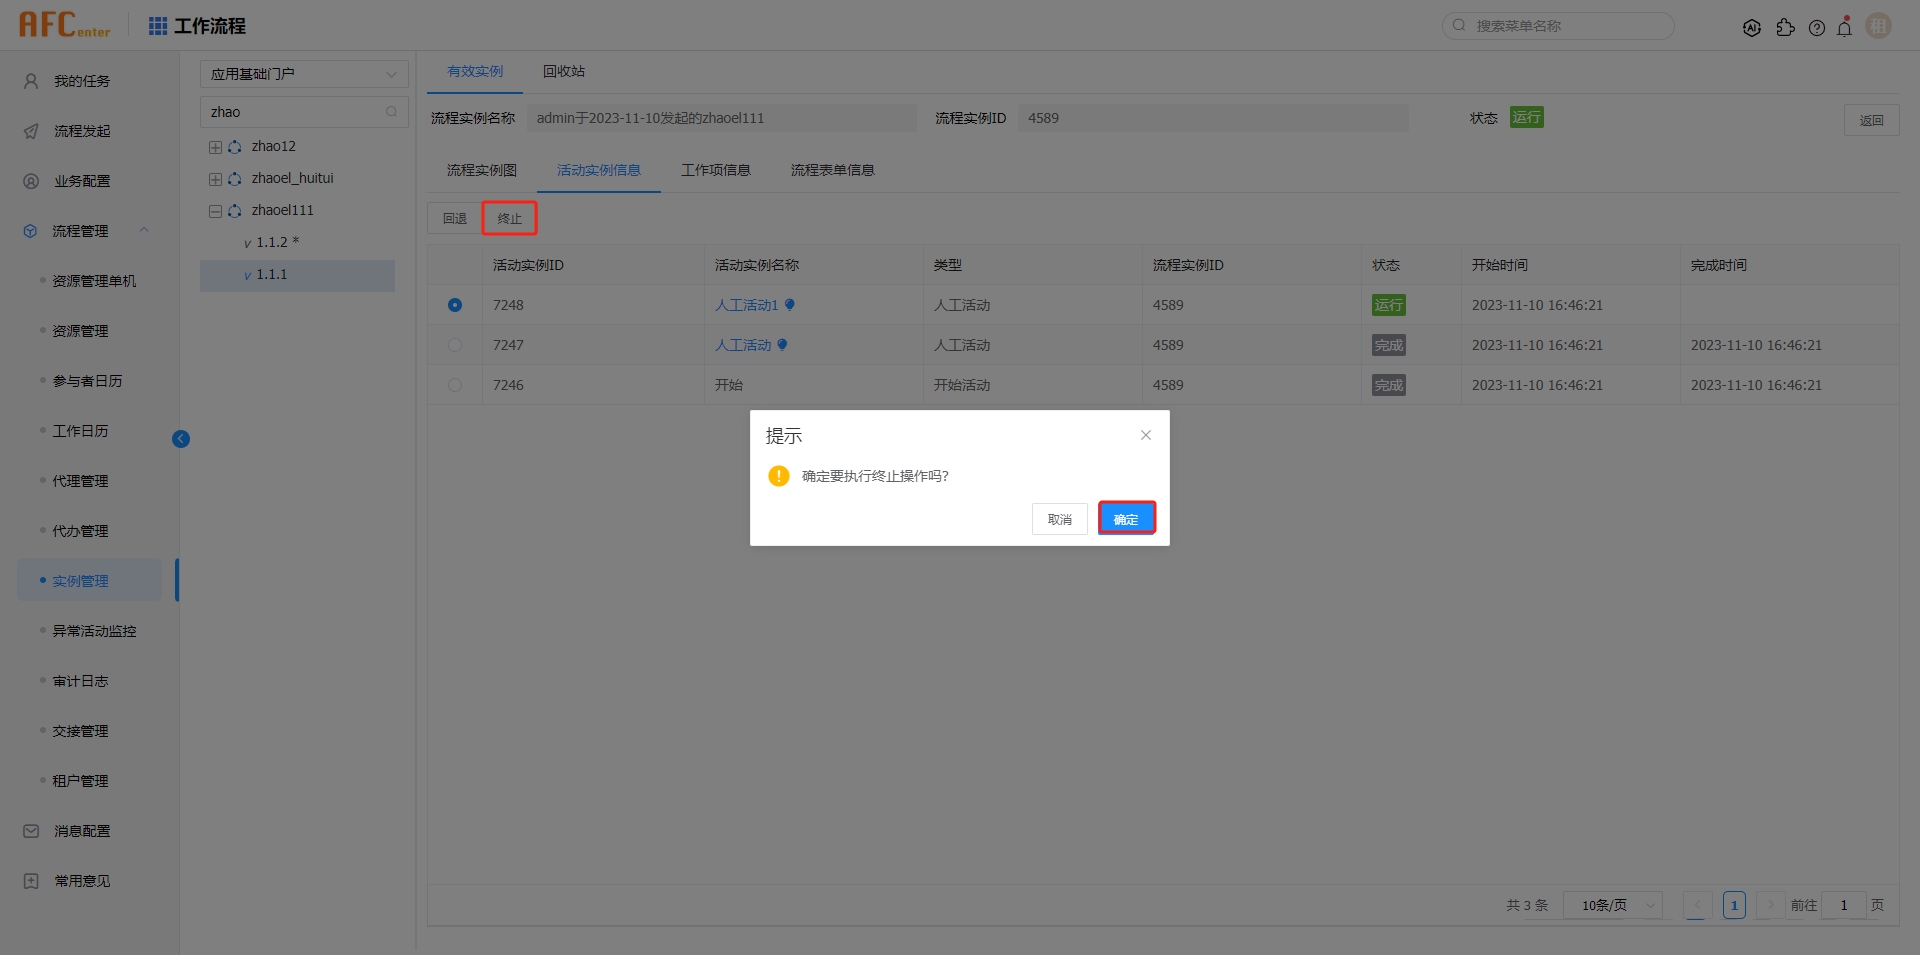Switch to the 流程实例图 tab
The image size is (1920, 955).
(481, 170)
